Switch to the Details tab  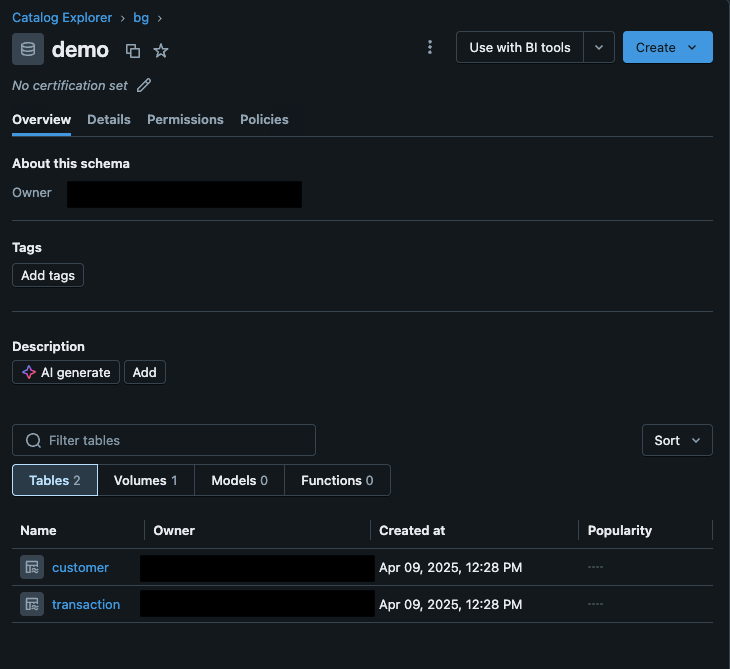[109, 119]
